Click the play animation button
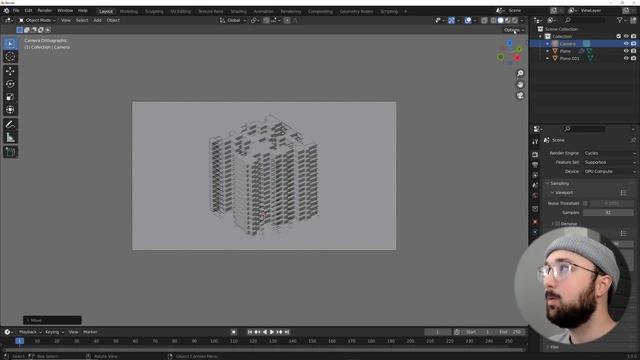 [272, 332]
